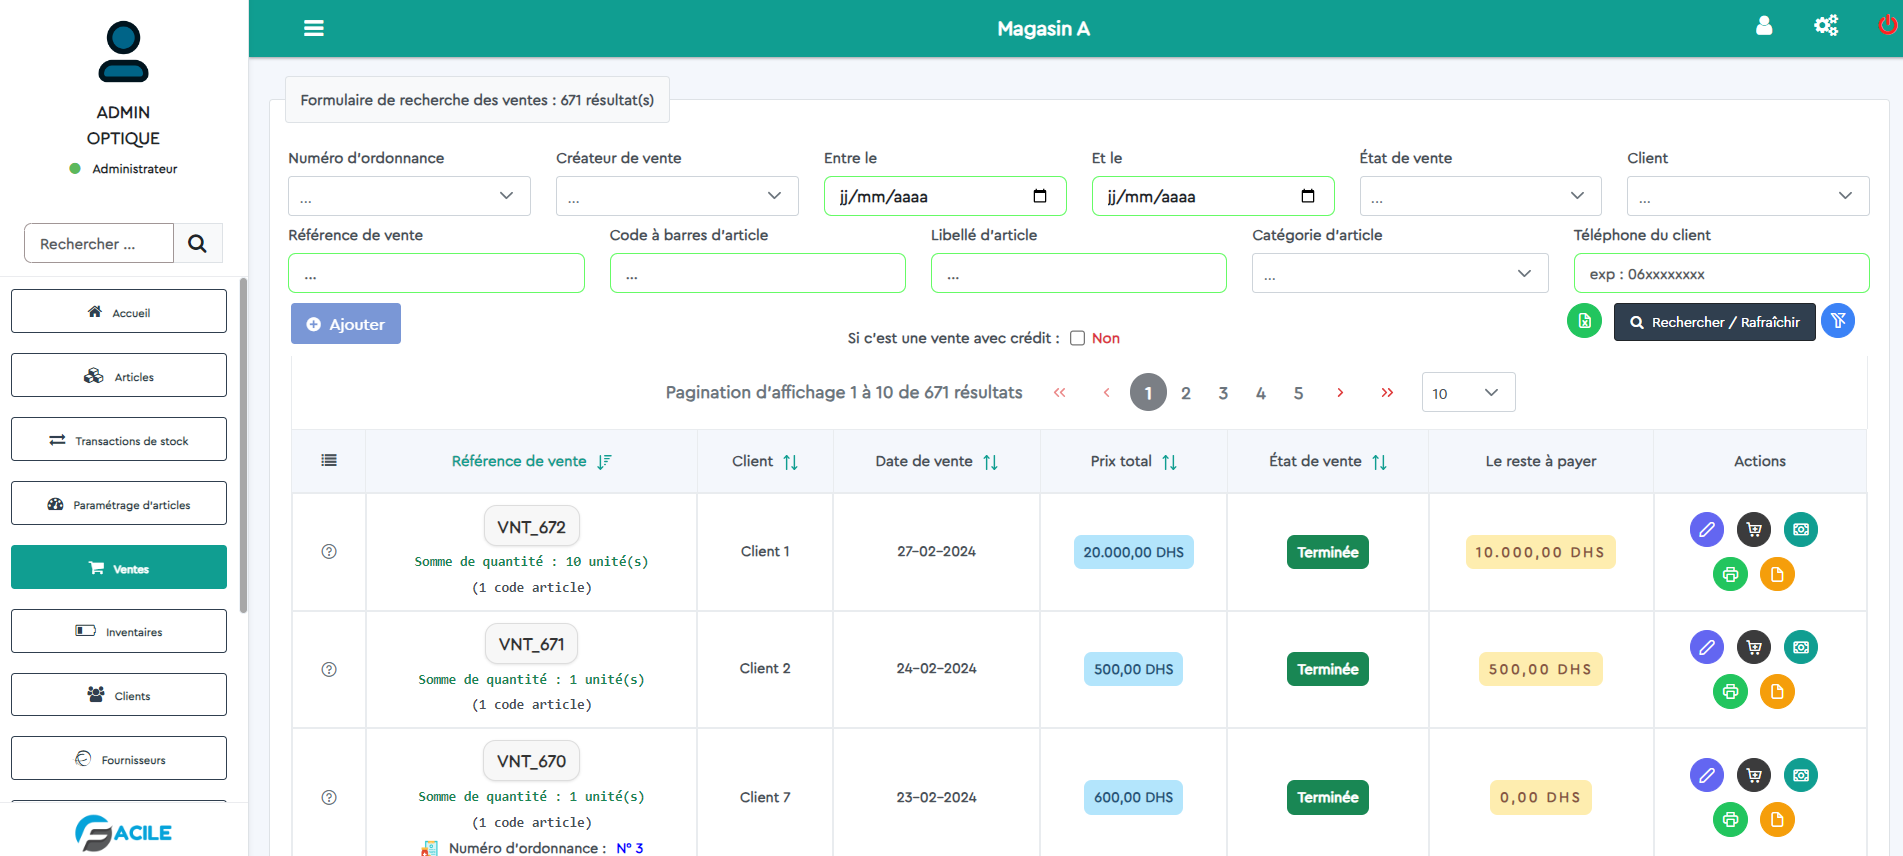Export results with the green Excel icon
The width and height of the screenshot is (1903, 856).
[1584, 321]
